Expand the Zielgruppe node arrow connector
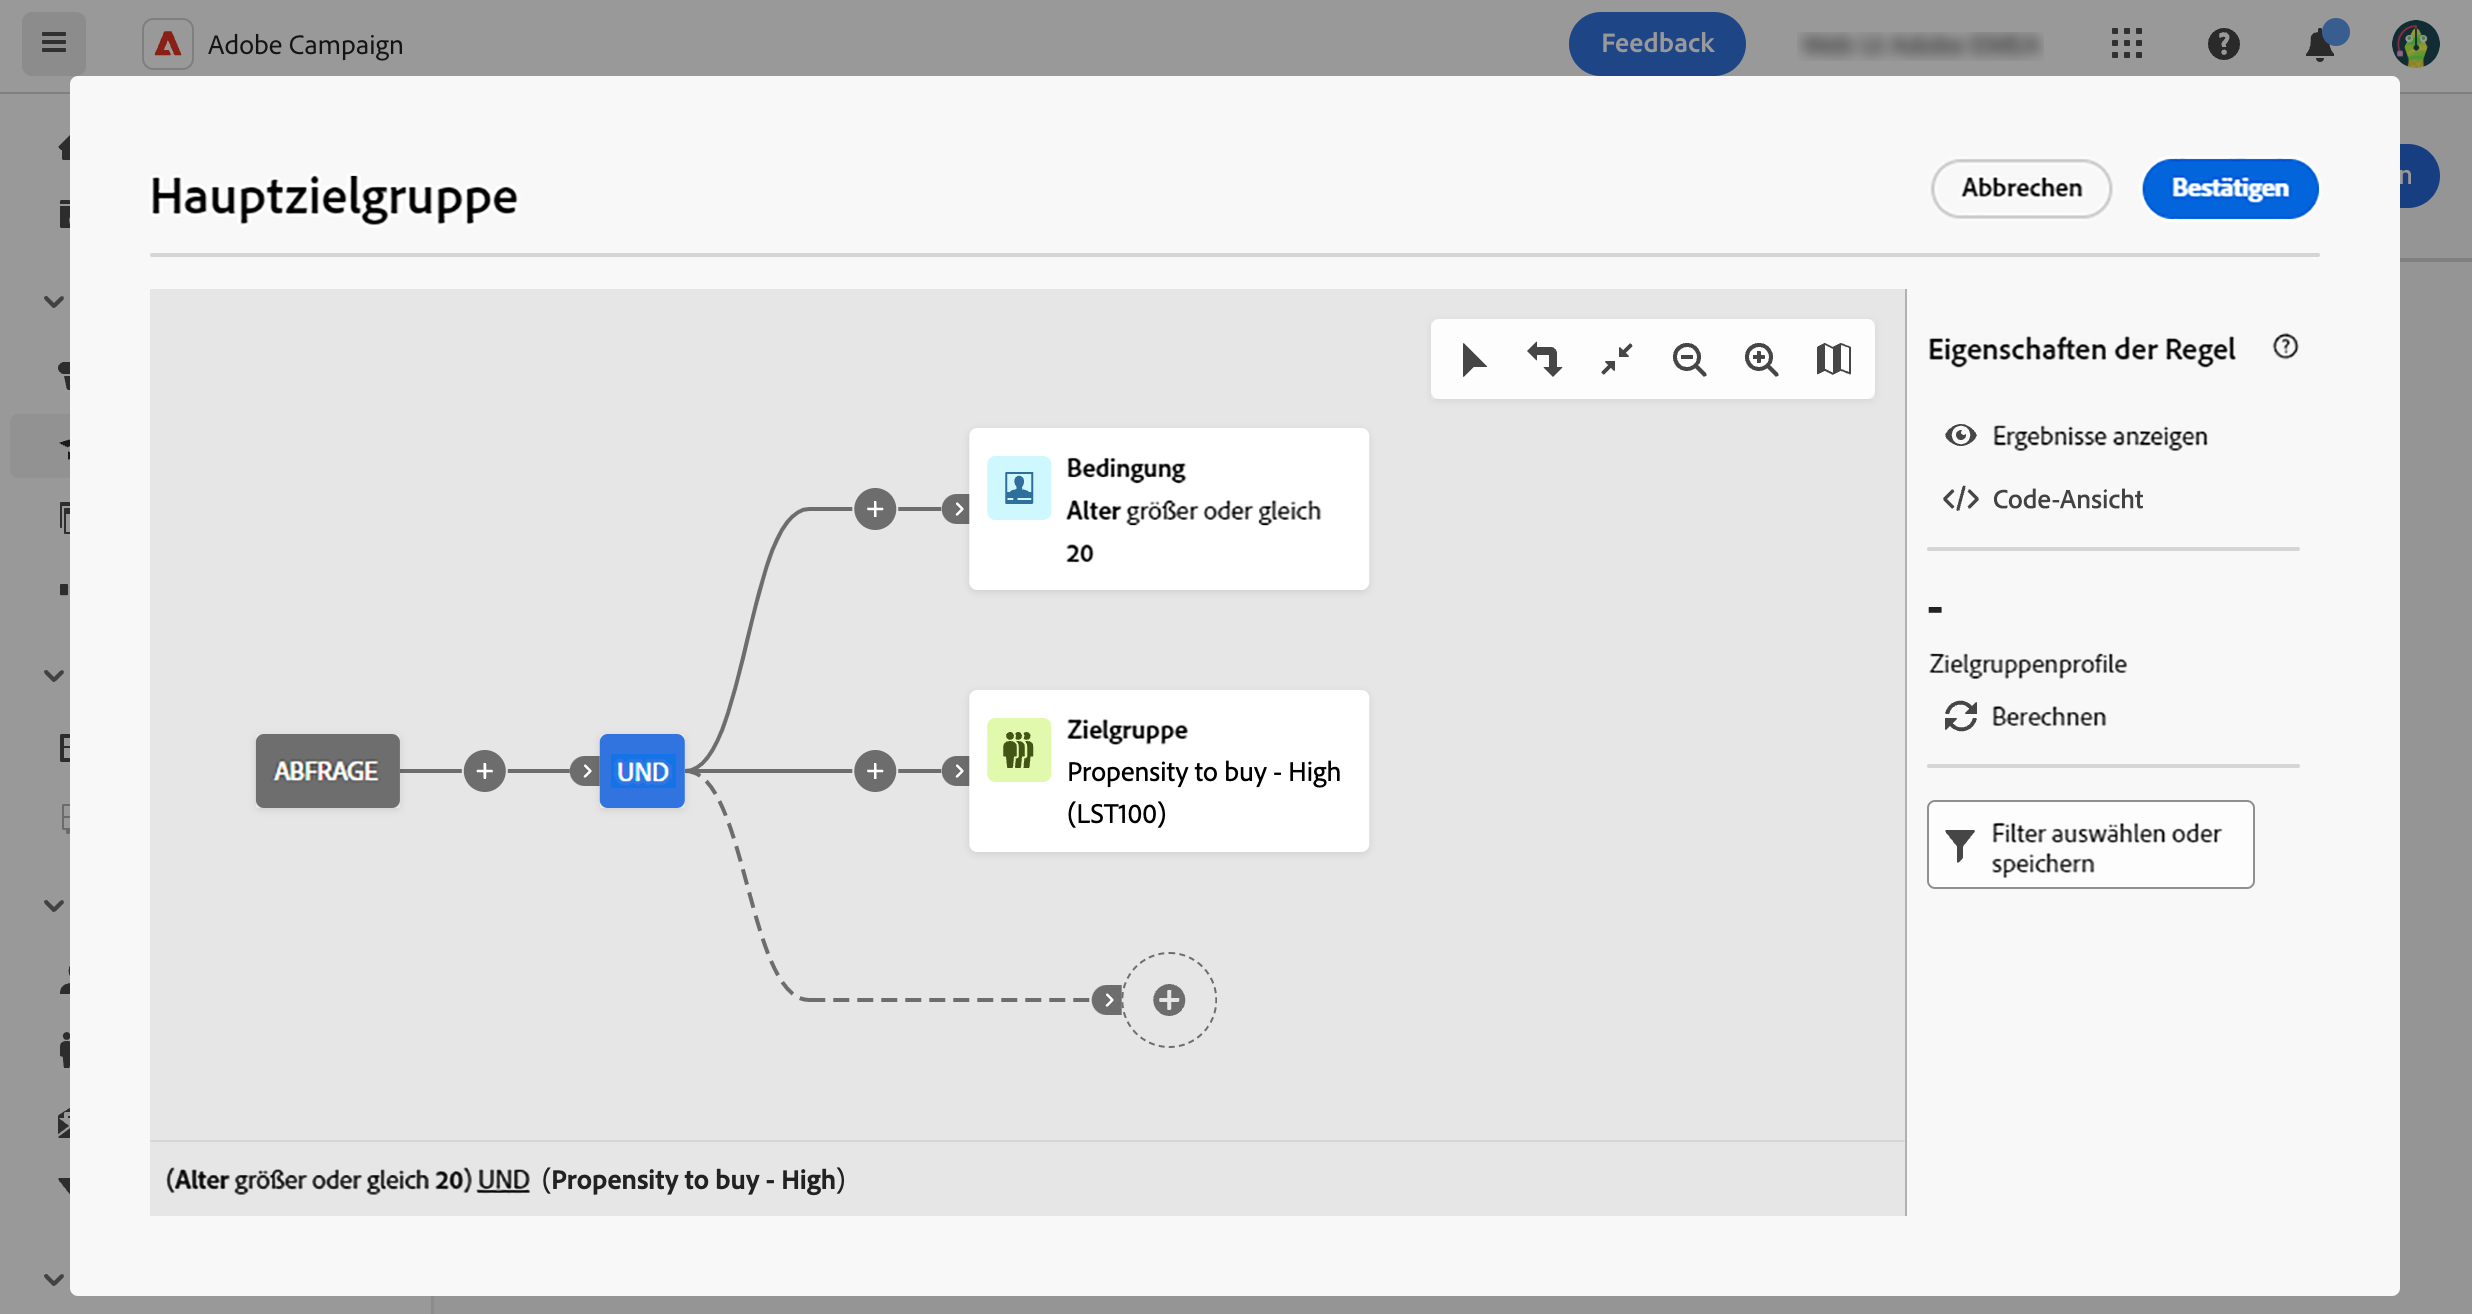The width and height of the screenshot is (2472, 1314). 958,771
